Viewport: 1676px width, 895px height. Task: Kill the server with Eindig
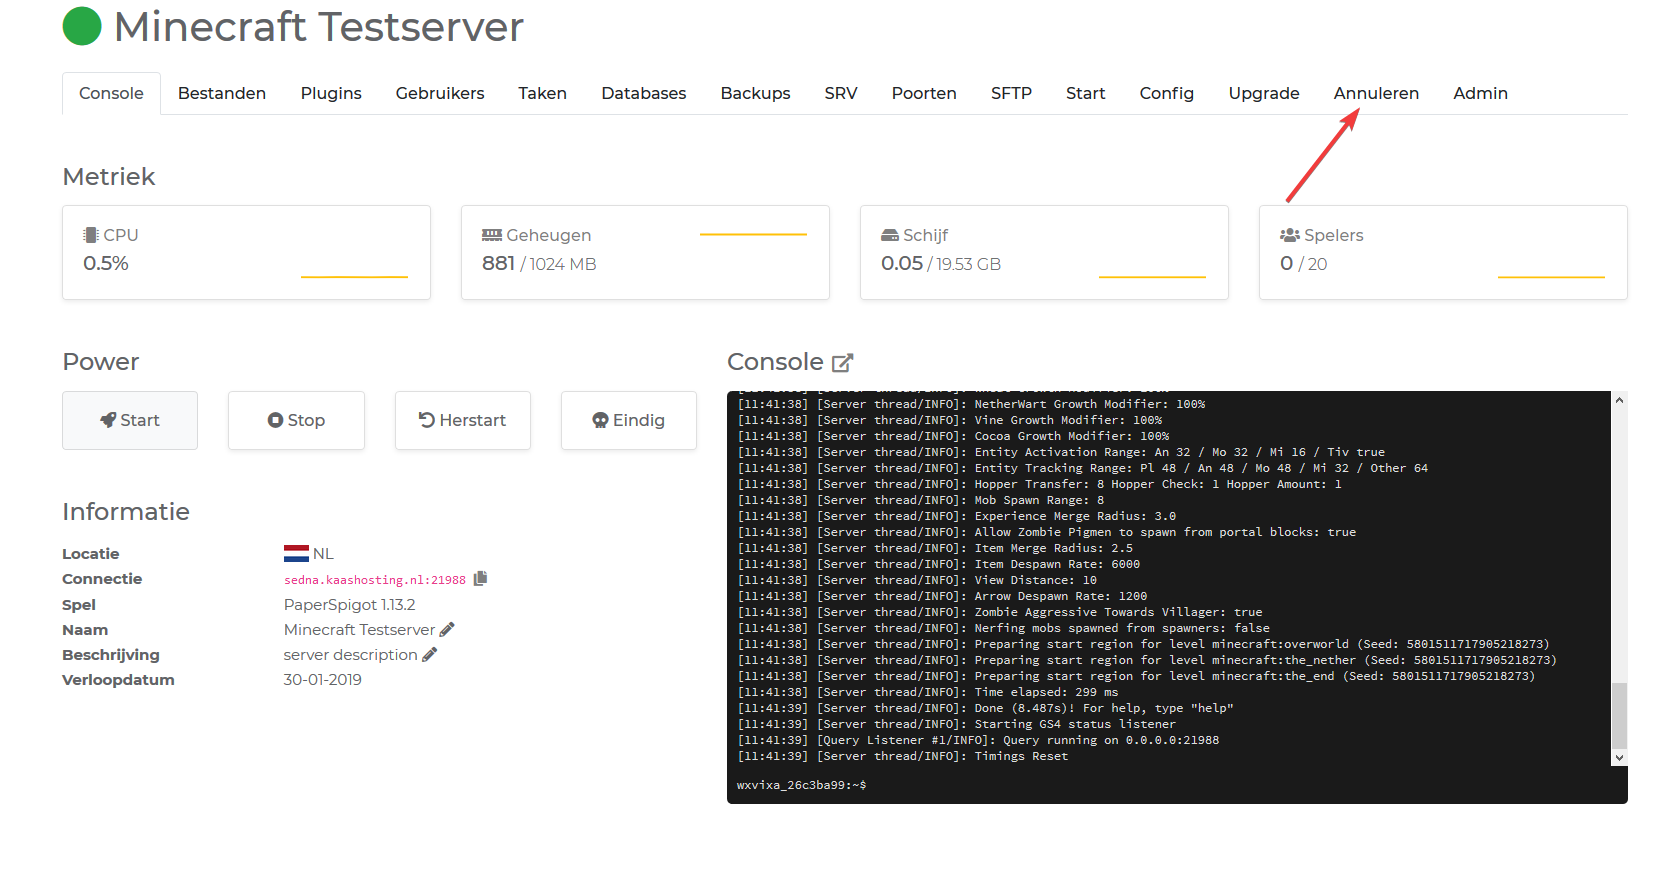(628, 421)
